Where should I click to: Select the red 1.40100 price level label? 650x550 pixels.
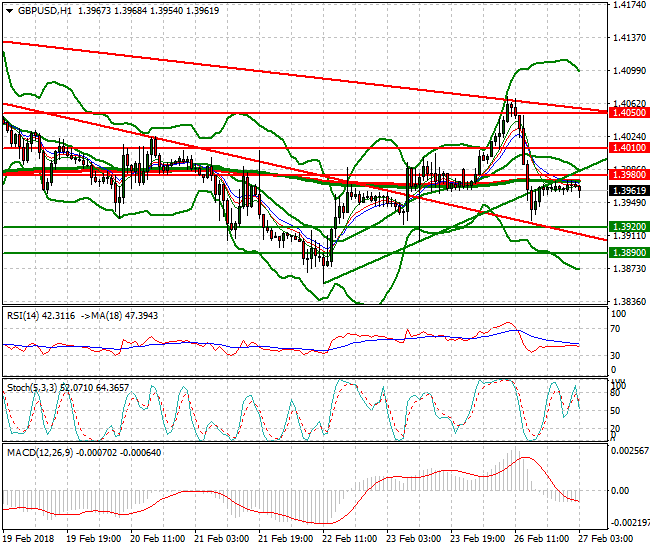tap(629, 148)
